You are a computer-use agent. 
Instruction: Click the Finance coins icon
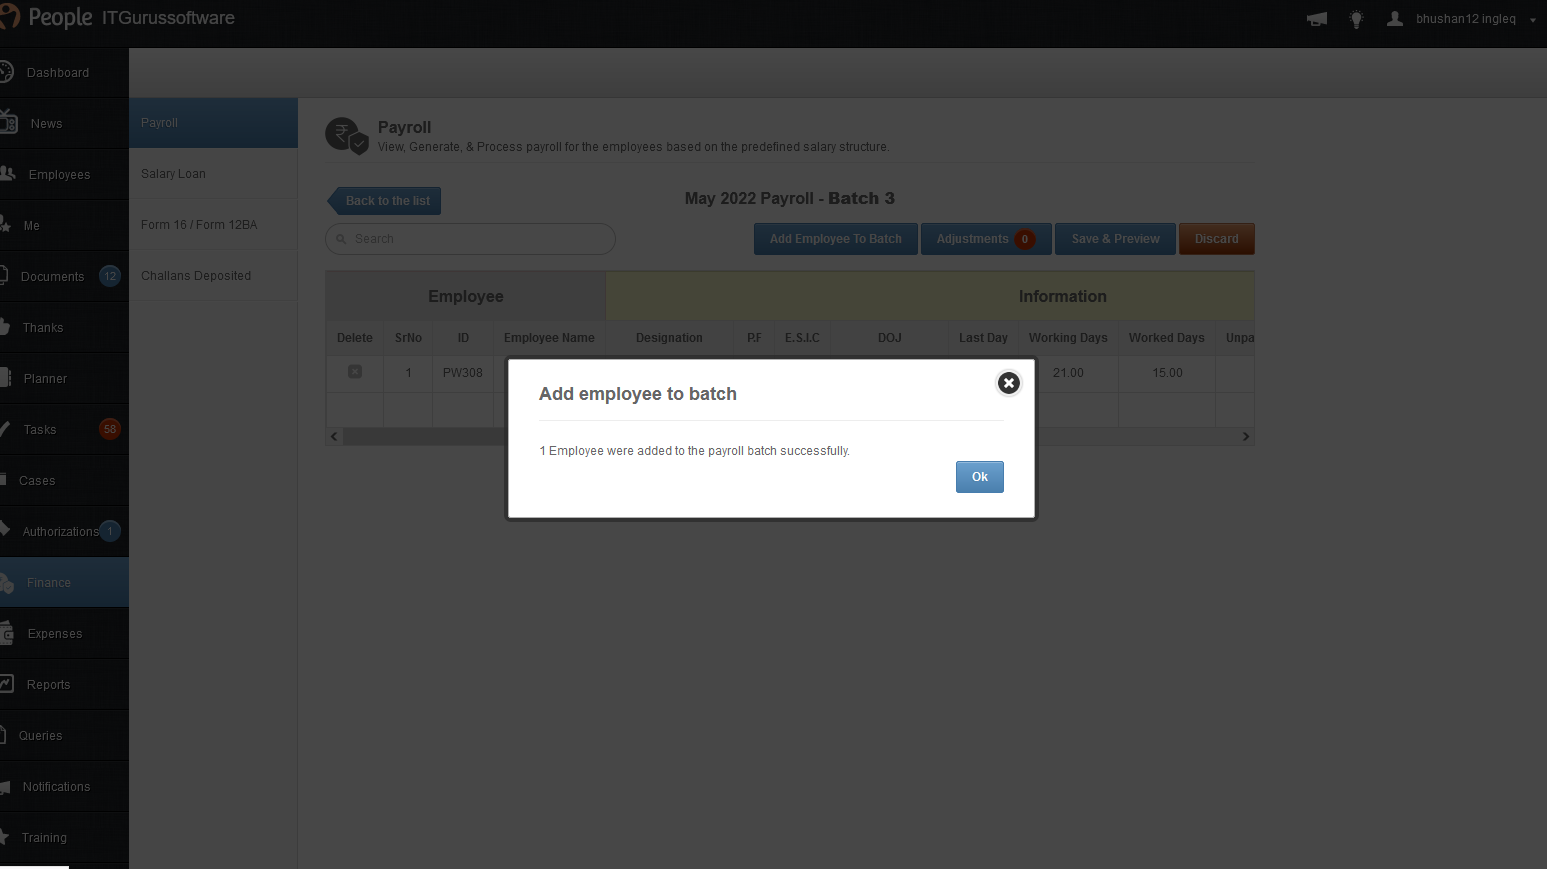[7, 583]
